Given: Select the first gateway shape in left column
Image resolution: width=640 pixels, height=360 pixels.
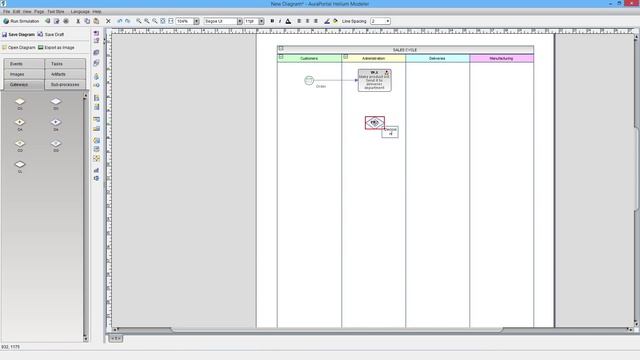Looking at the screenshot, I should click(x=20, y=101).
